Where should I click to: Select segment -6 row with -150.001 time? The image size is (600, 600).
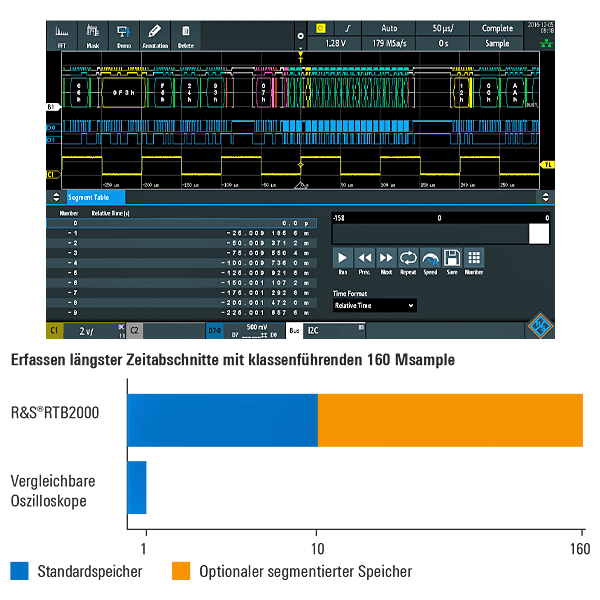click(182, 283)
